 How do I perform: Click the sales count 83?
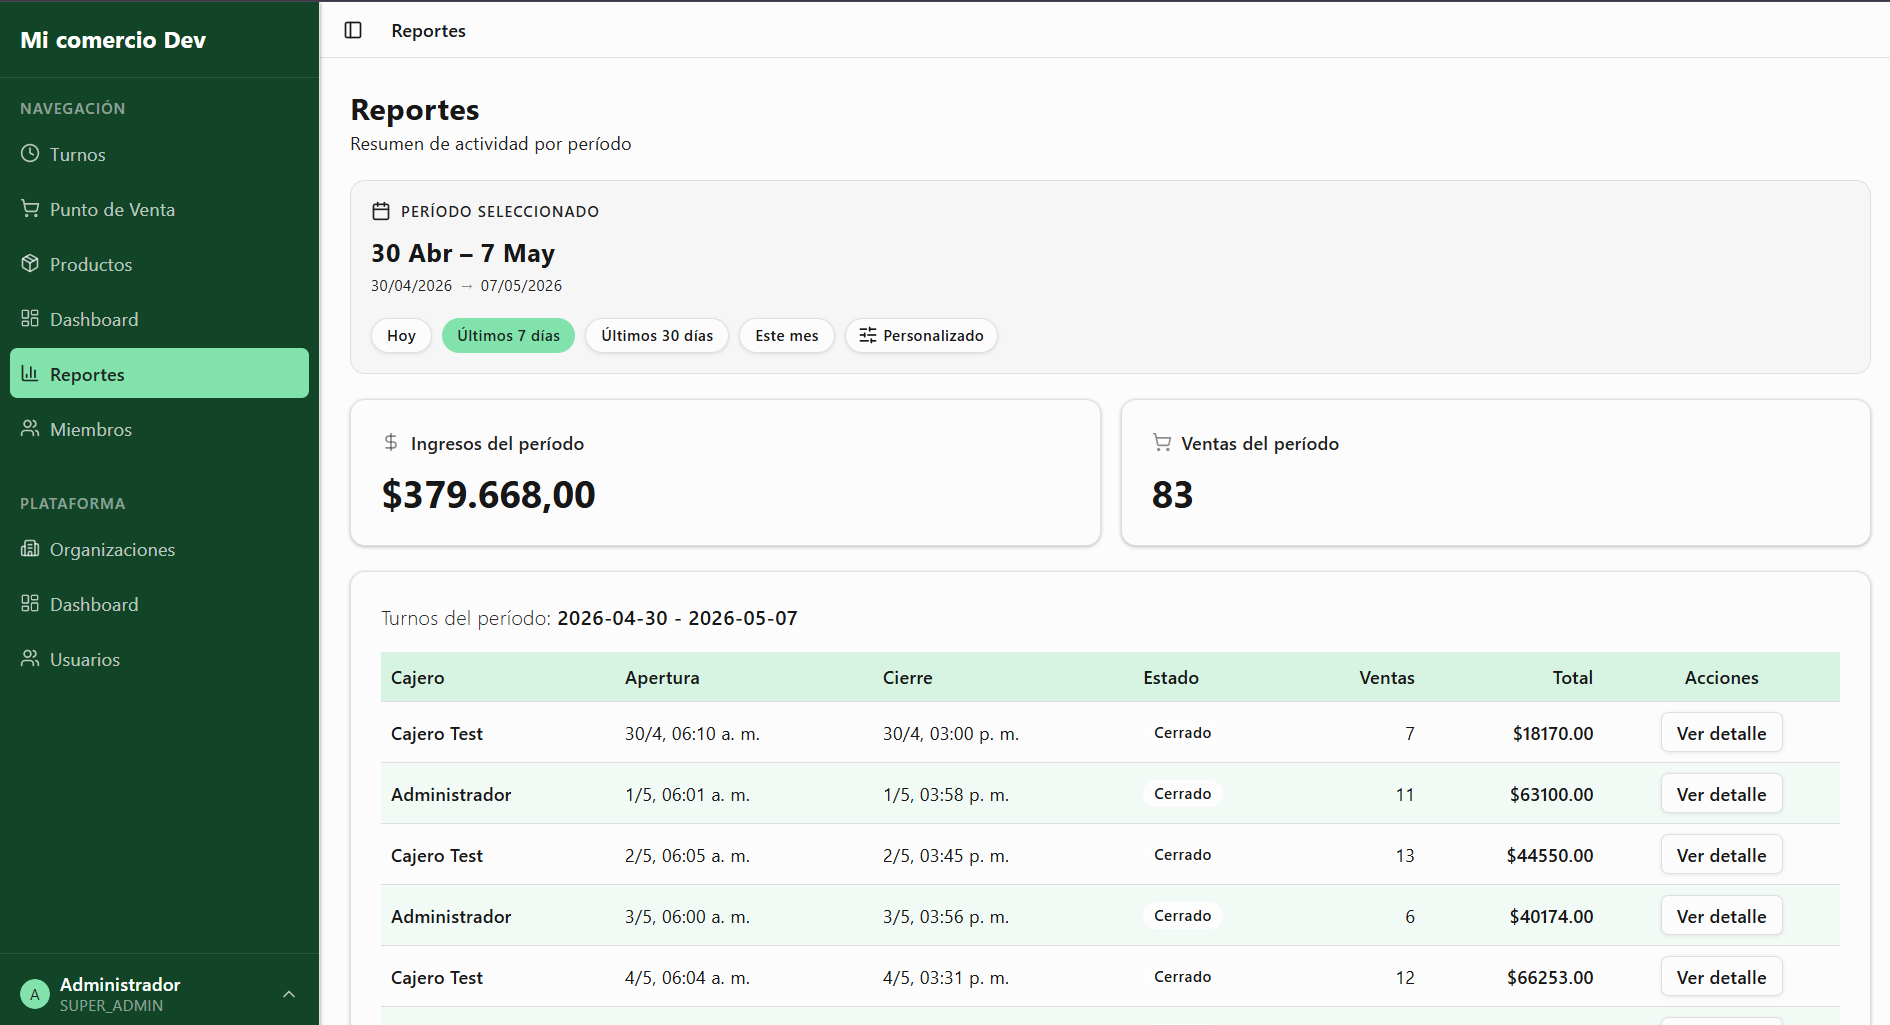tap(1172, 495)
